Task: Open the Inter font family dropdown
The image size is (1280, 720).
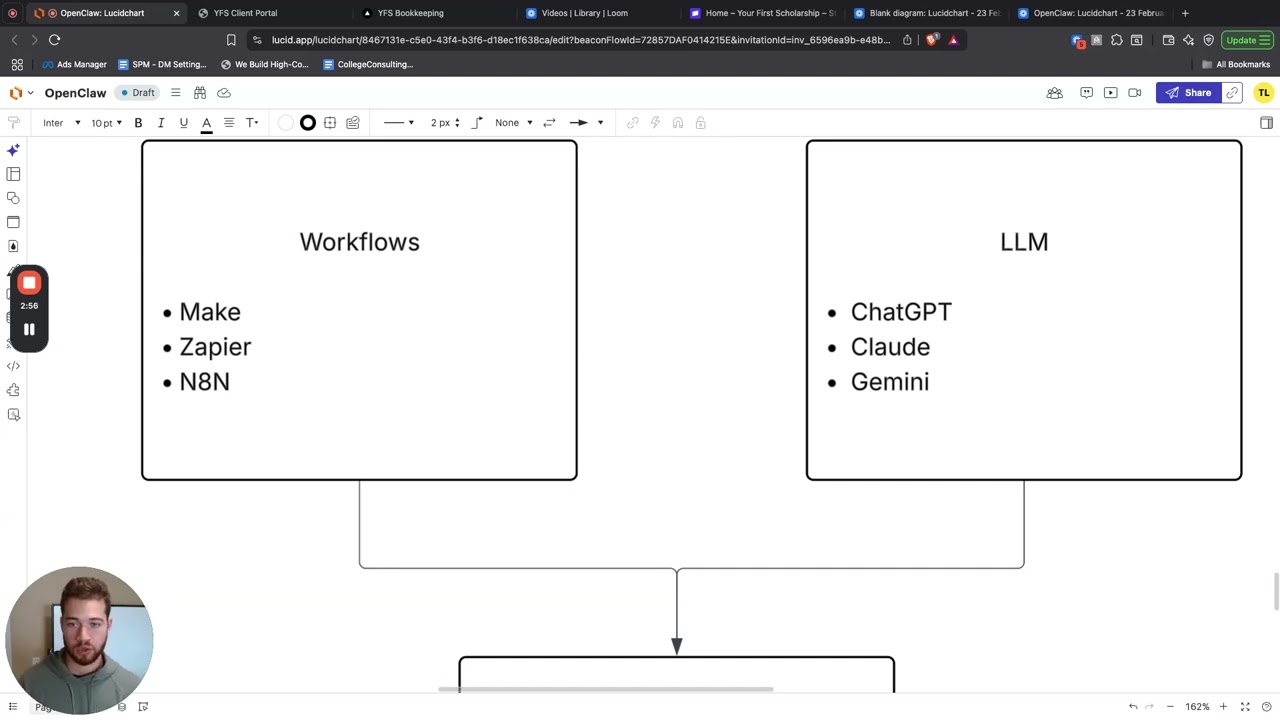Action: coord(61,123)
